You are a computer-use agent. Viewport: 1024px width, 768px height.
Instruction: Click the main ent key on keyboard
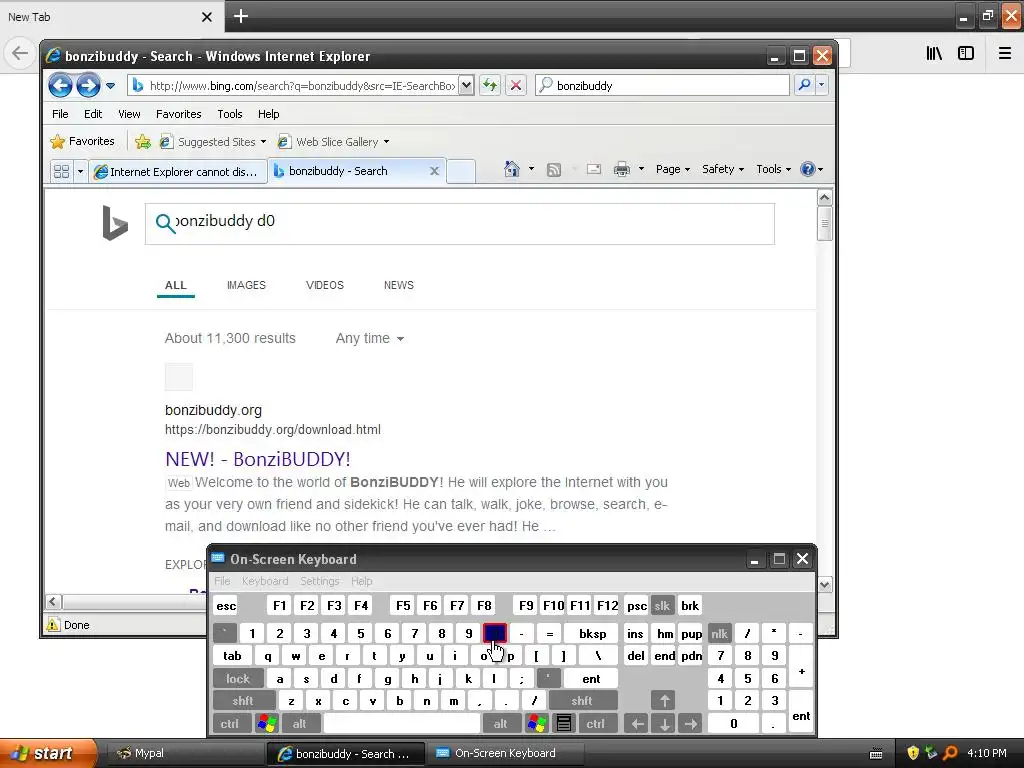tap(591, 679)
